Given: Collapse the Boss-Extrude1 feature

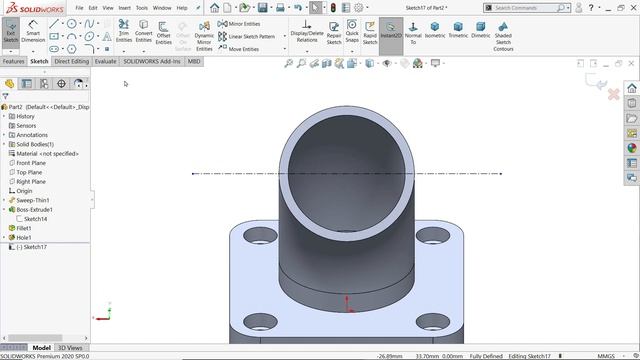Looking at the screenshot, I should tap(4, 209).
